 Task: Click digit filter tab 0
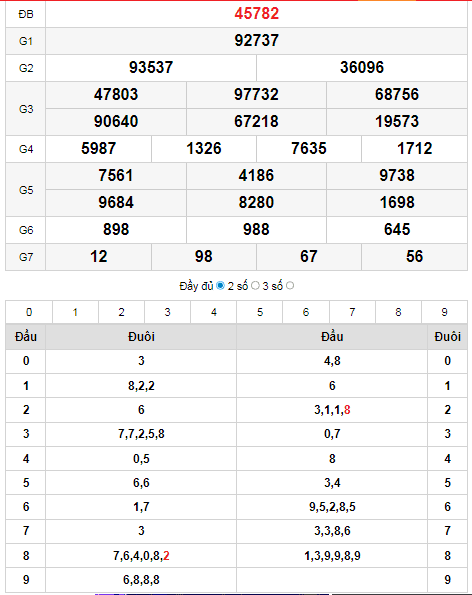[29, 312]
